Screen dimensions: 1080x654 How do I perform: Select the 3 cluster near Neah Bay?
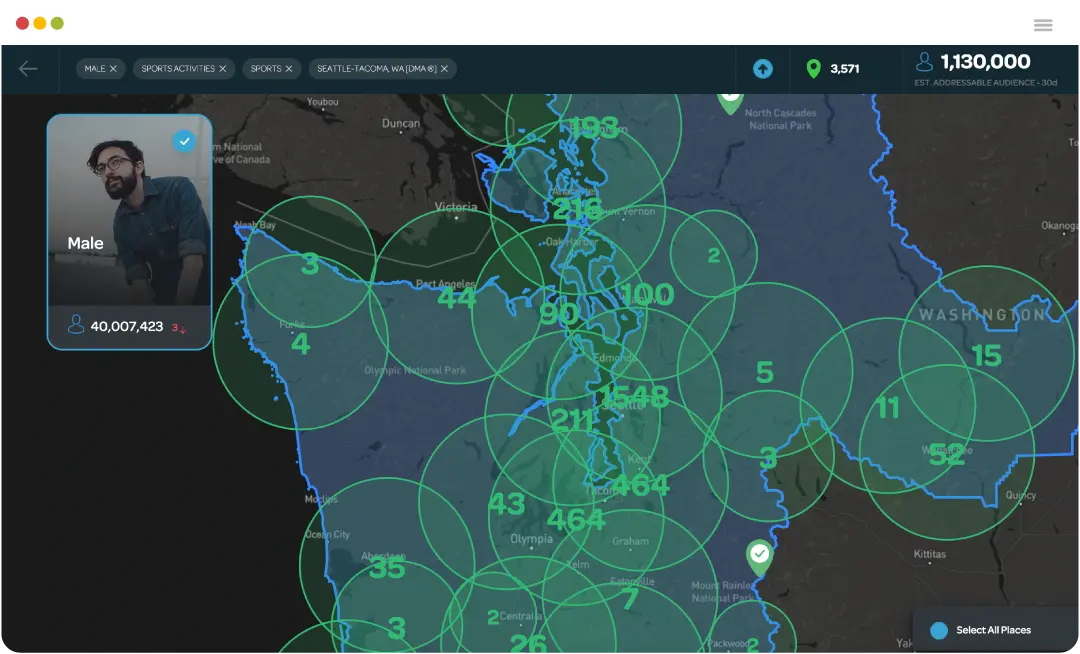pyautogui.click(x=310, y=264)
